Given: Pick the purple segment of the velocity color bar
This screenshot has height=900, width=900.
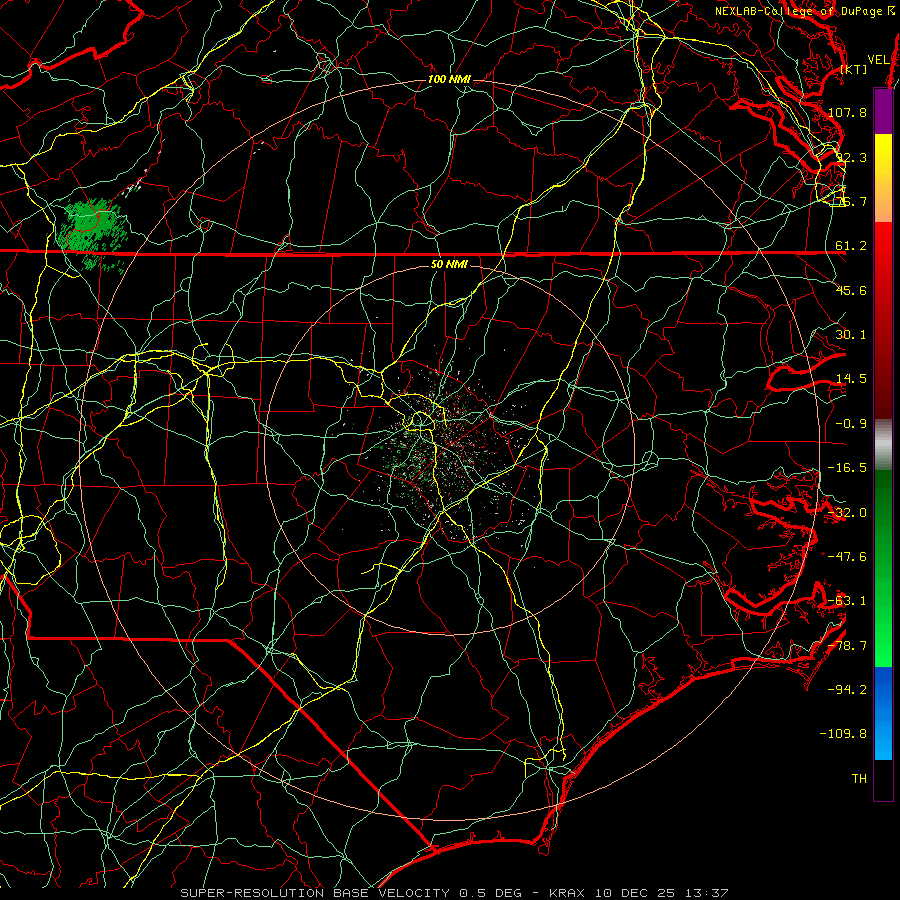Looking at the screenshot, I should point(883,111).
